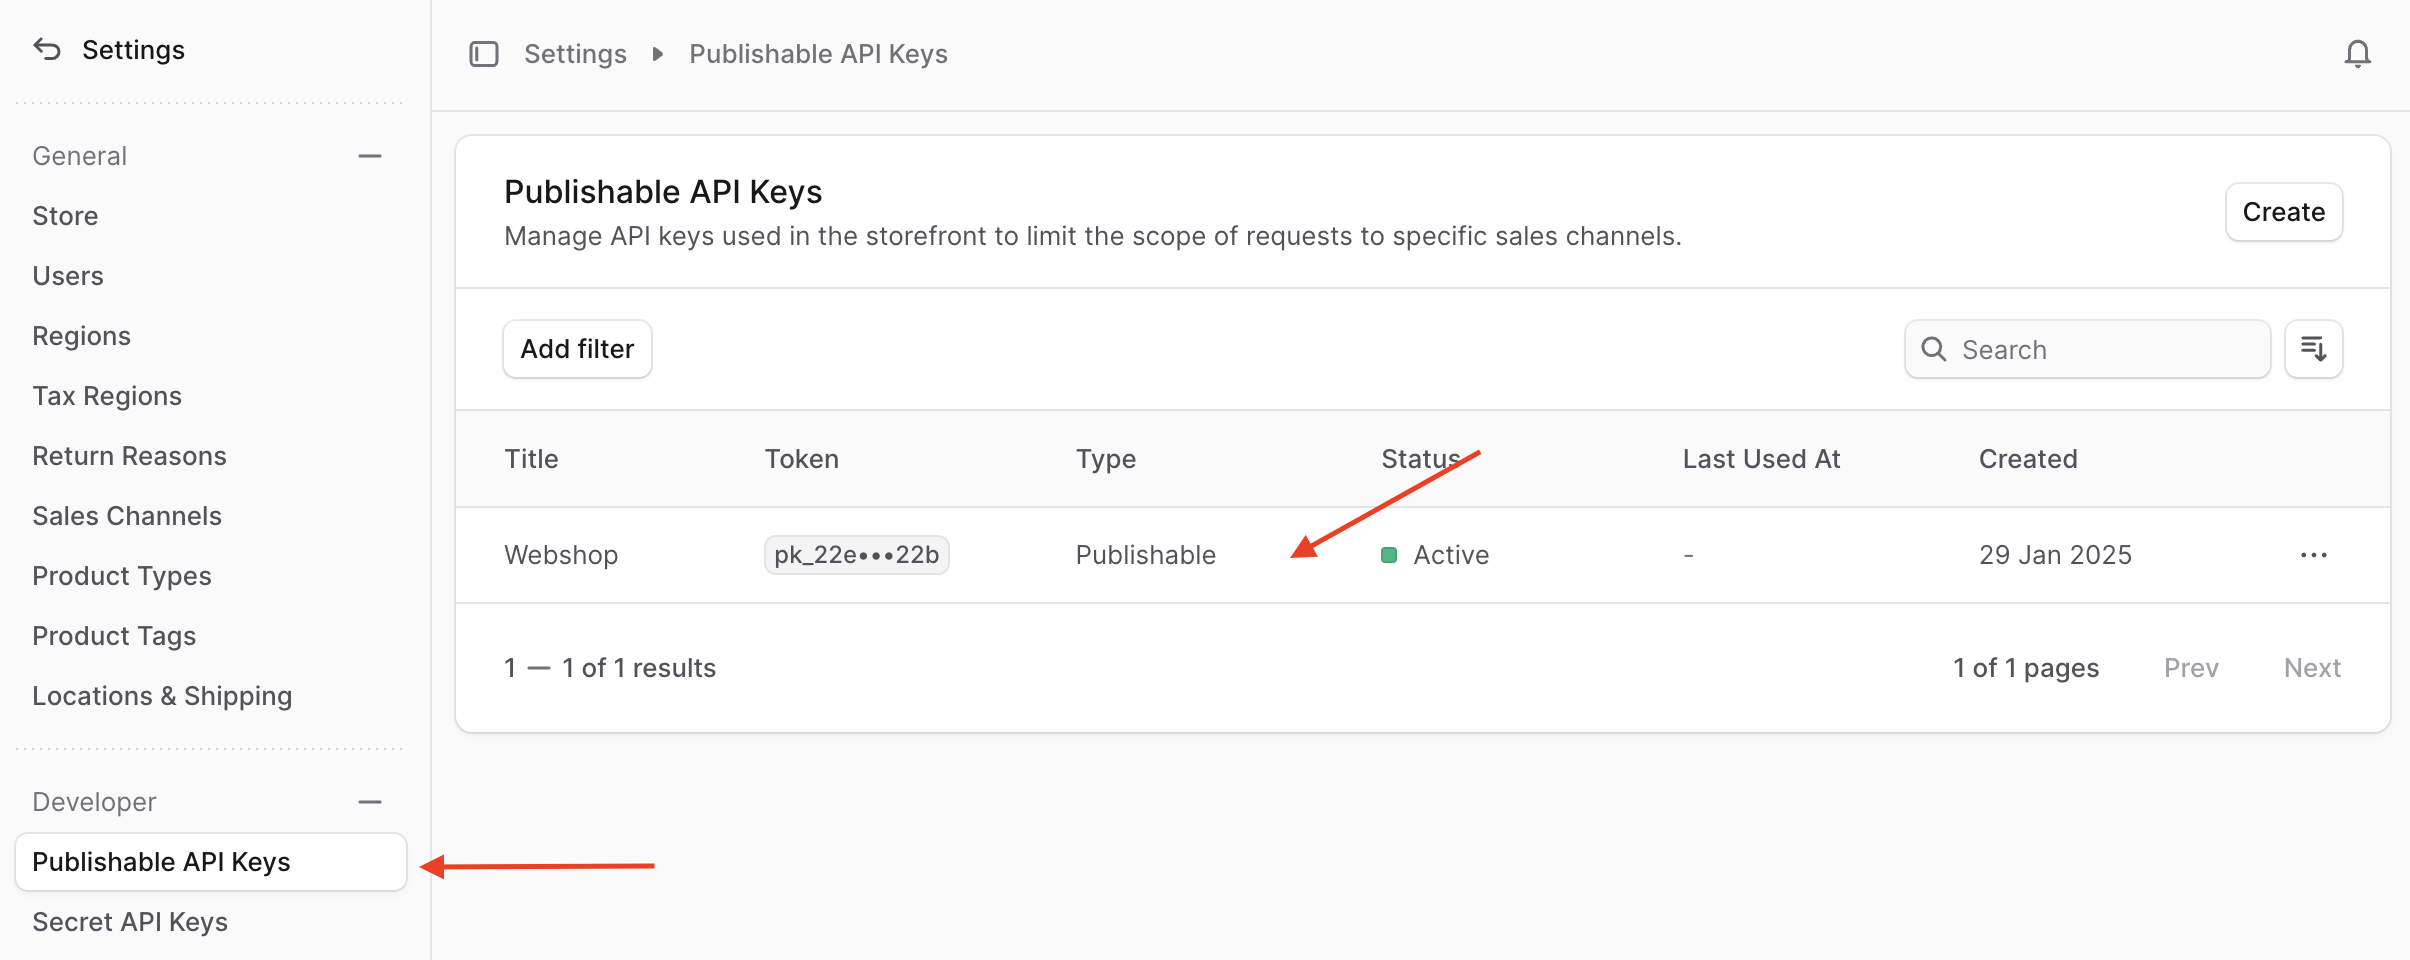This screenshot has height=960, width=2410.
Task: Open the ellipsis menu for the Webshop key
Action: 2314,555
